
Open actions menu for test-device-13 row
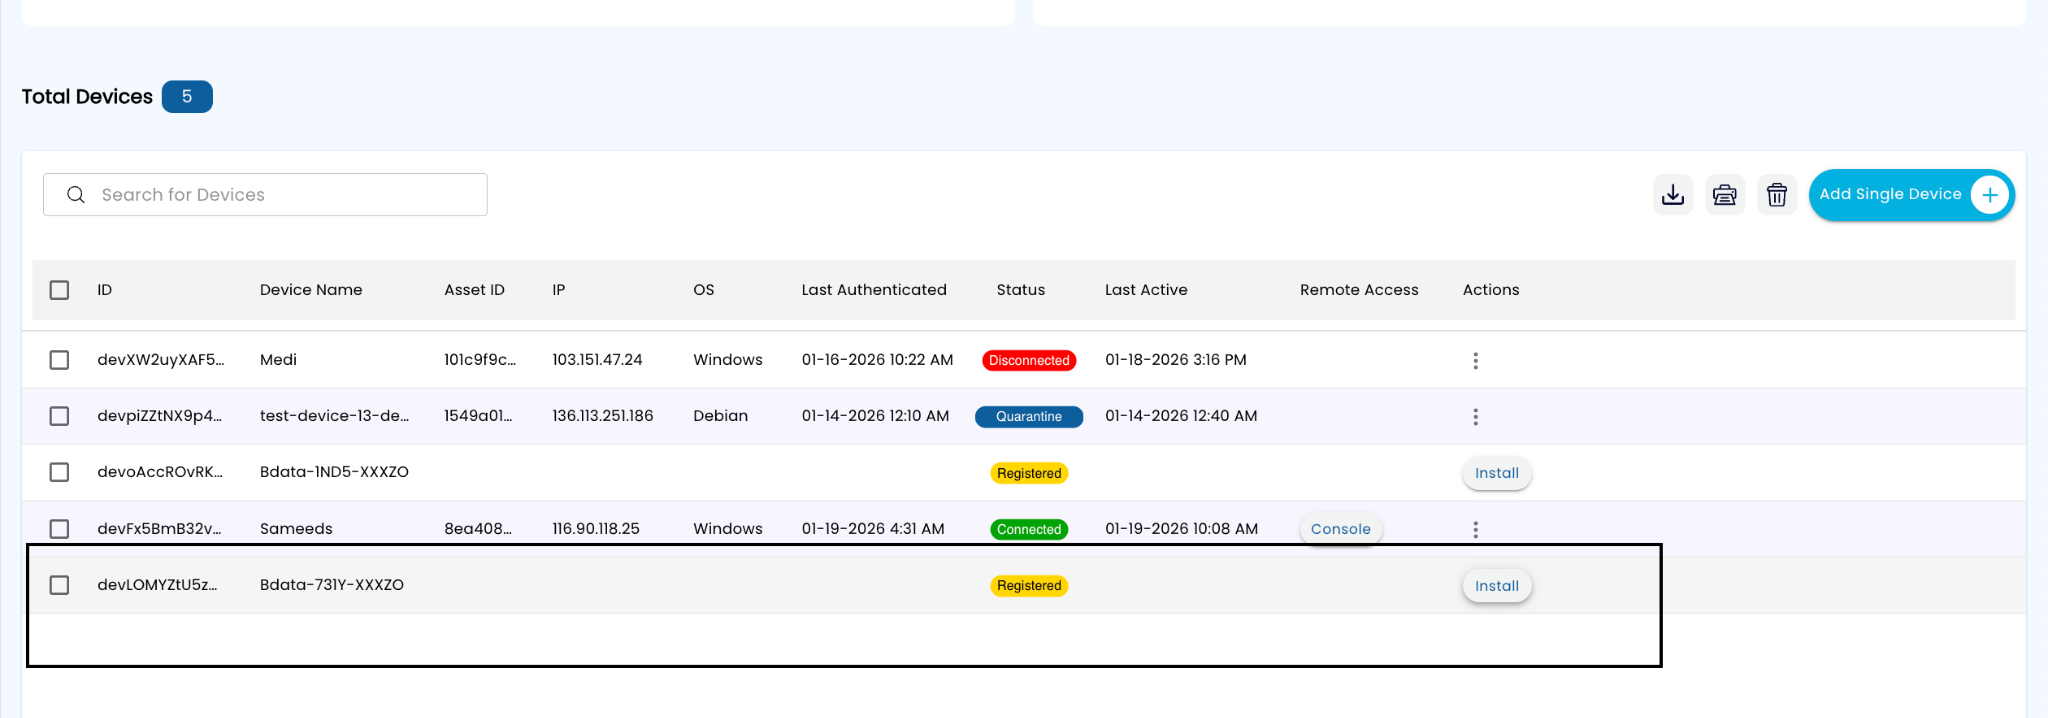coord(1475,416)
